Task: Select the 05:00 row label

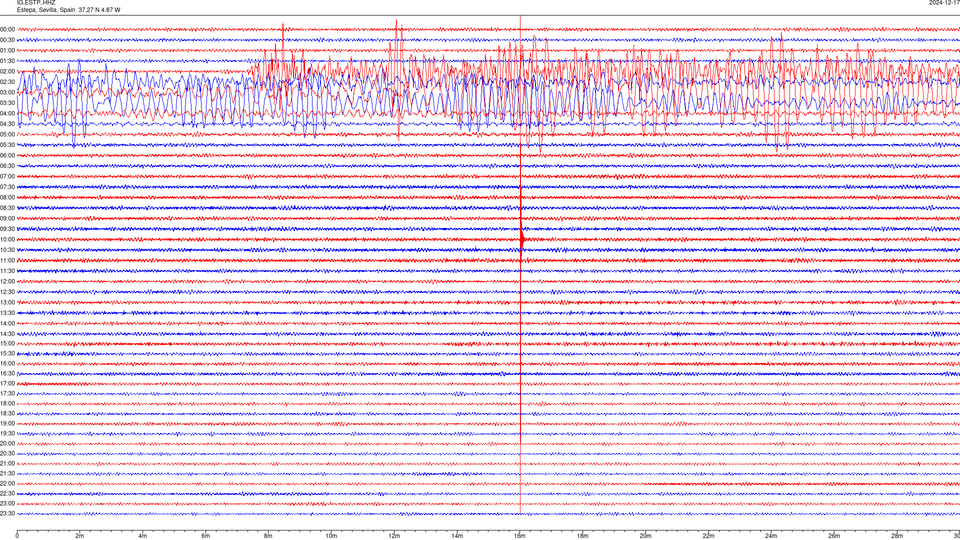Action: pyautogui.click(x=7, y=134)
